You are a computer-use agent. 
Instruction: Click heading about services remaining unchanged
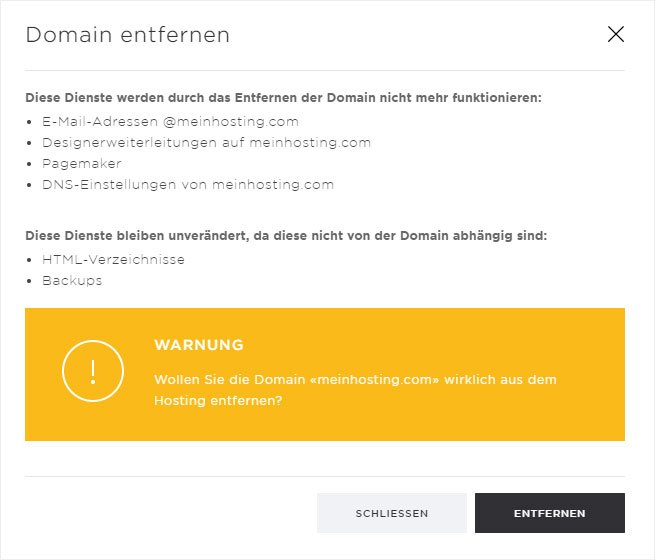click(x=286, y=236)
